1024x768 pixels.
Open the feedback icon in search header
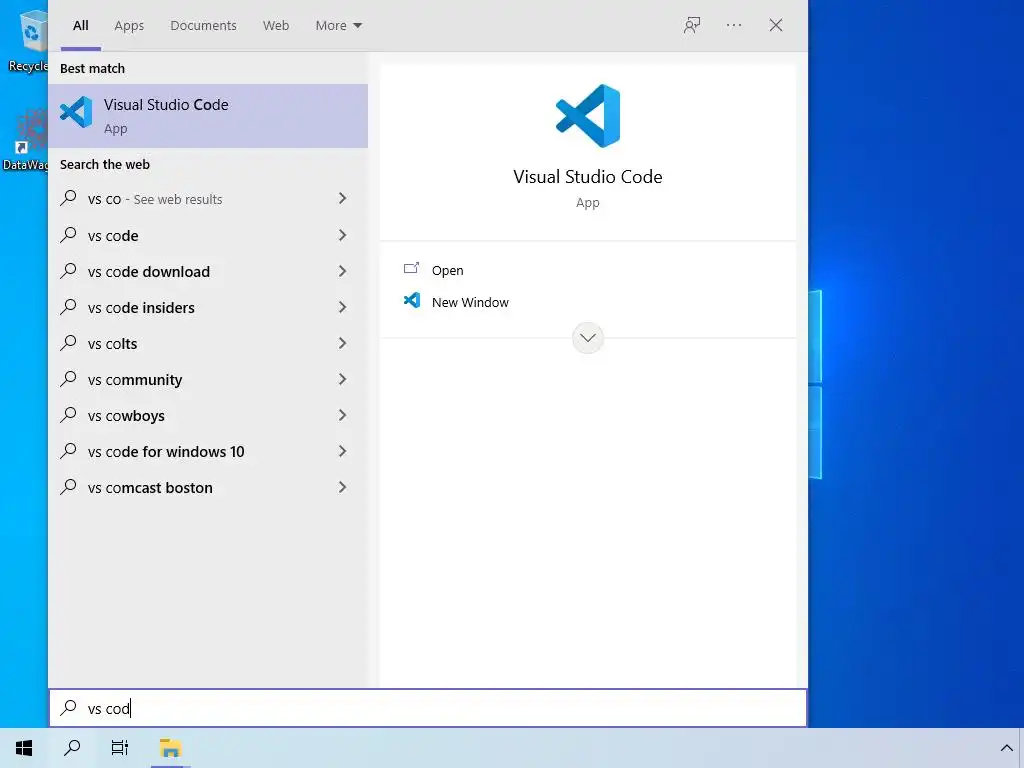(x=692, y=25)
